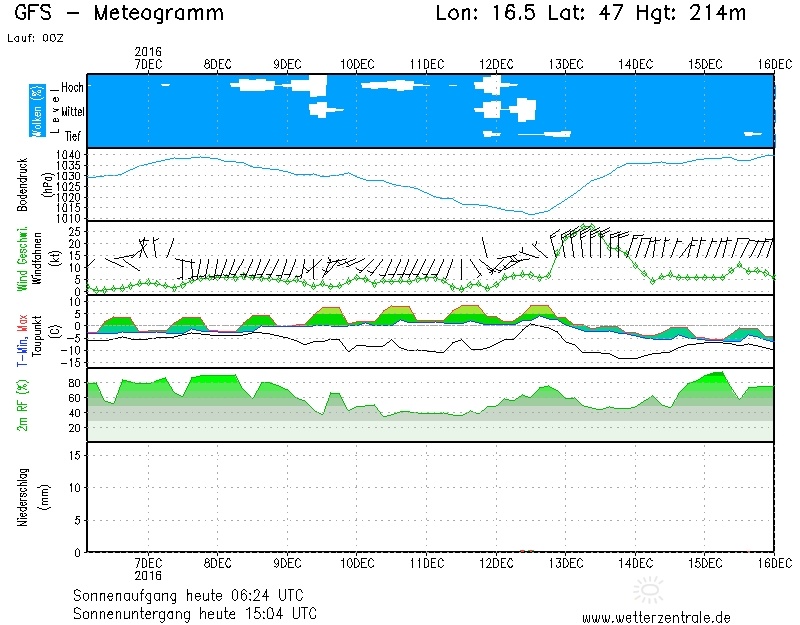This screenshot has height=625, width=800.
Task: Select the 'Bodendruck' axis label
Action: [x=22, y=184]
